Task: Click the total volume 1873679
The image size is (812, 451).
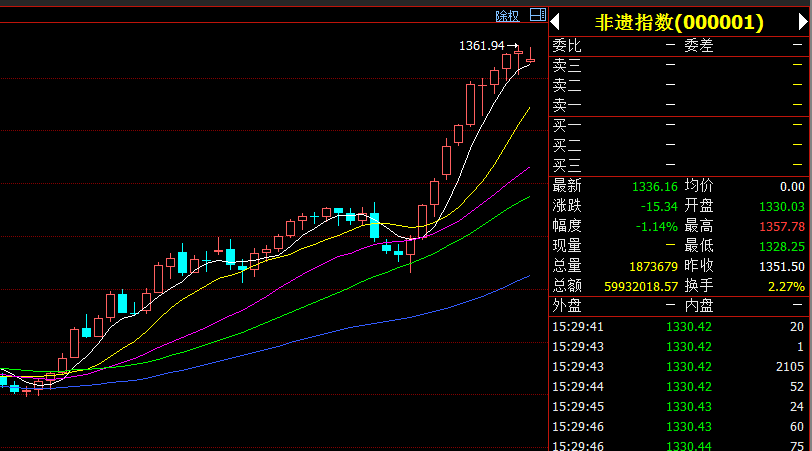Action: pyautogui.click(x=653, y=267)
